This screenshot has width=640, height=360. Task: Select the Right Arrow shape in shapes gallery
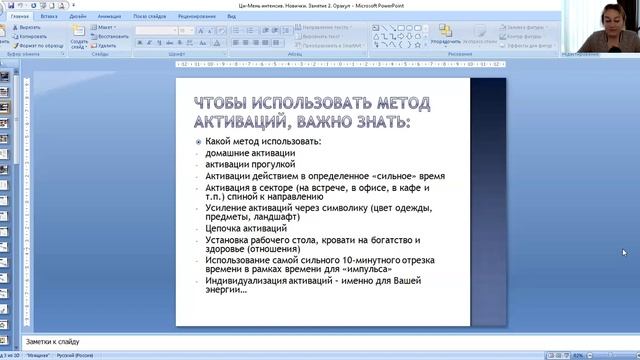[x=401, y=37]
